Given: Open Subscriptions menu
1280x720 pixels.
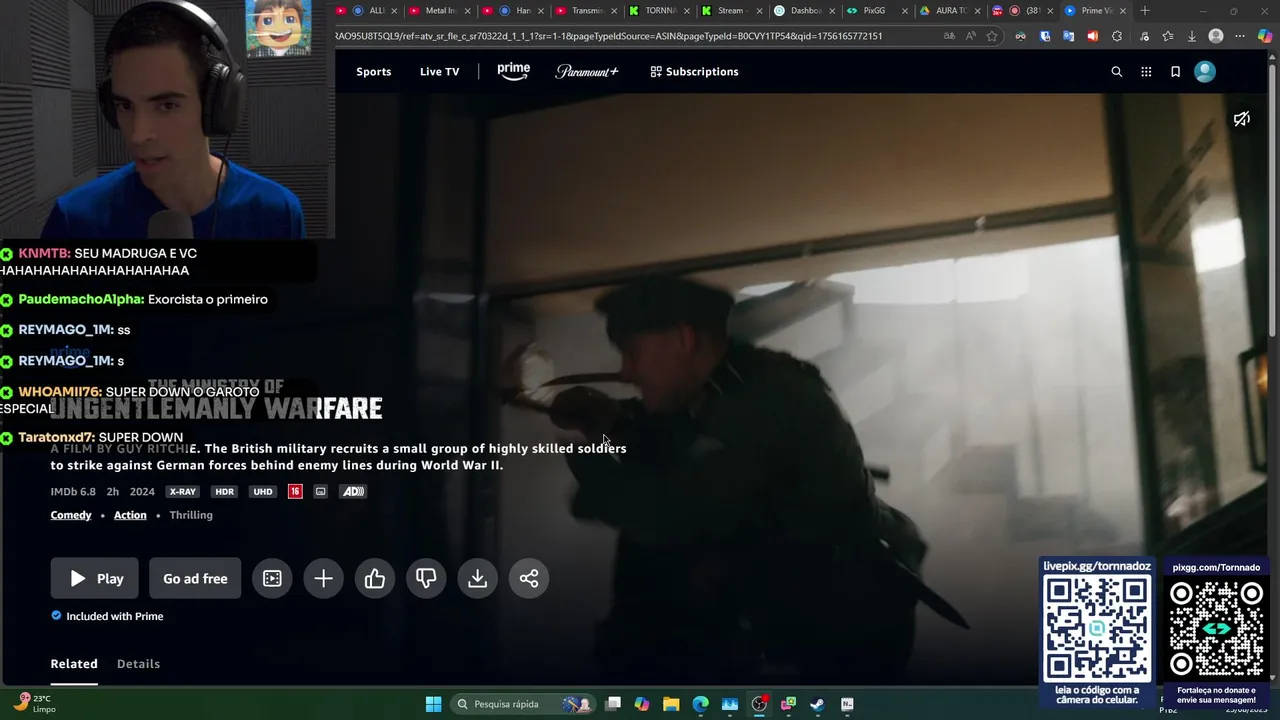Looking at the screenshot, I should (694, 72).
